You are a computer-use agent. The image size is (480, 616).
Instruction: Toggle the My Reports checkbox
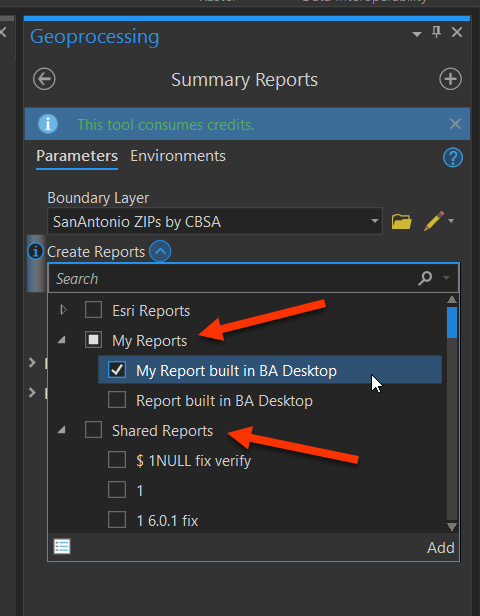click(93, 340)
